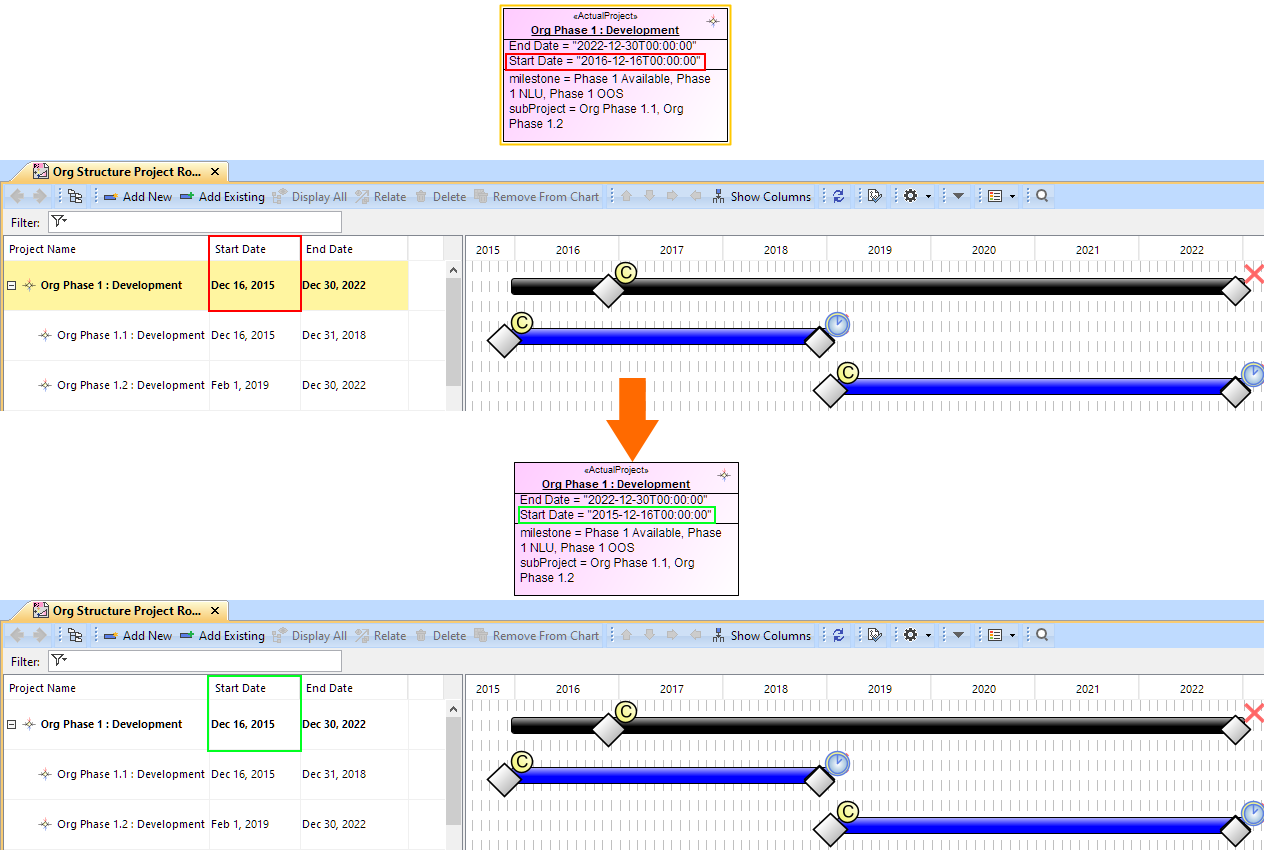Select Org Phase 1.1 : Development row in upper table
1264x851 pixels.
(x=130, y=336)
